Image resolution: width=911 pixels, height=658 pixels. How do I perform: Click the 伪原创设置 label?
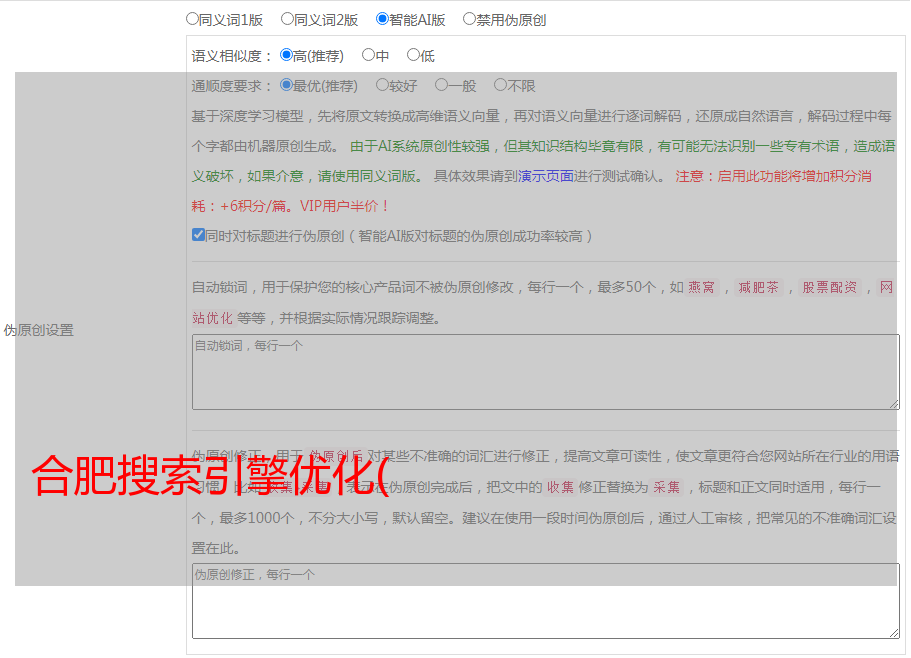[39, 330]
